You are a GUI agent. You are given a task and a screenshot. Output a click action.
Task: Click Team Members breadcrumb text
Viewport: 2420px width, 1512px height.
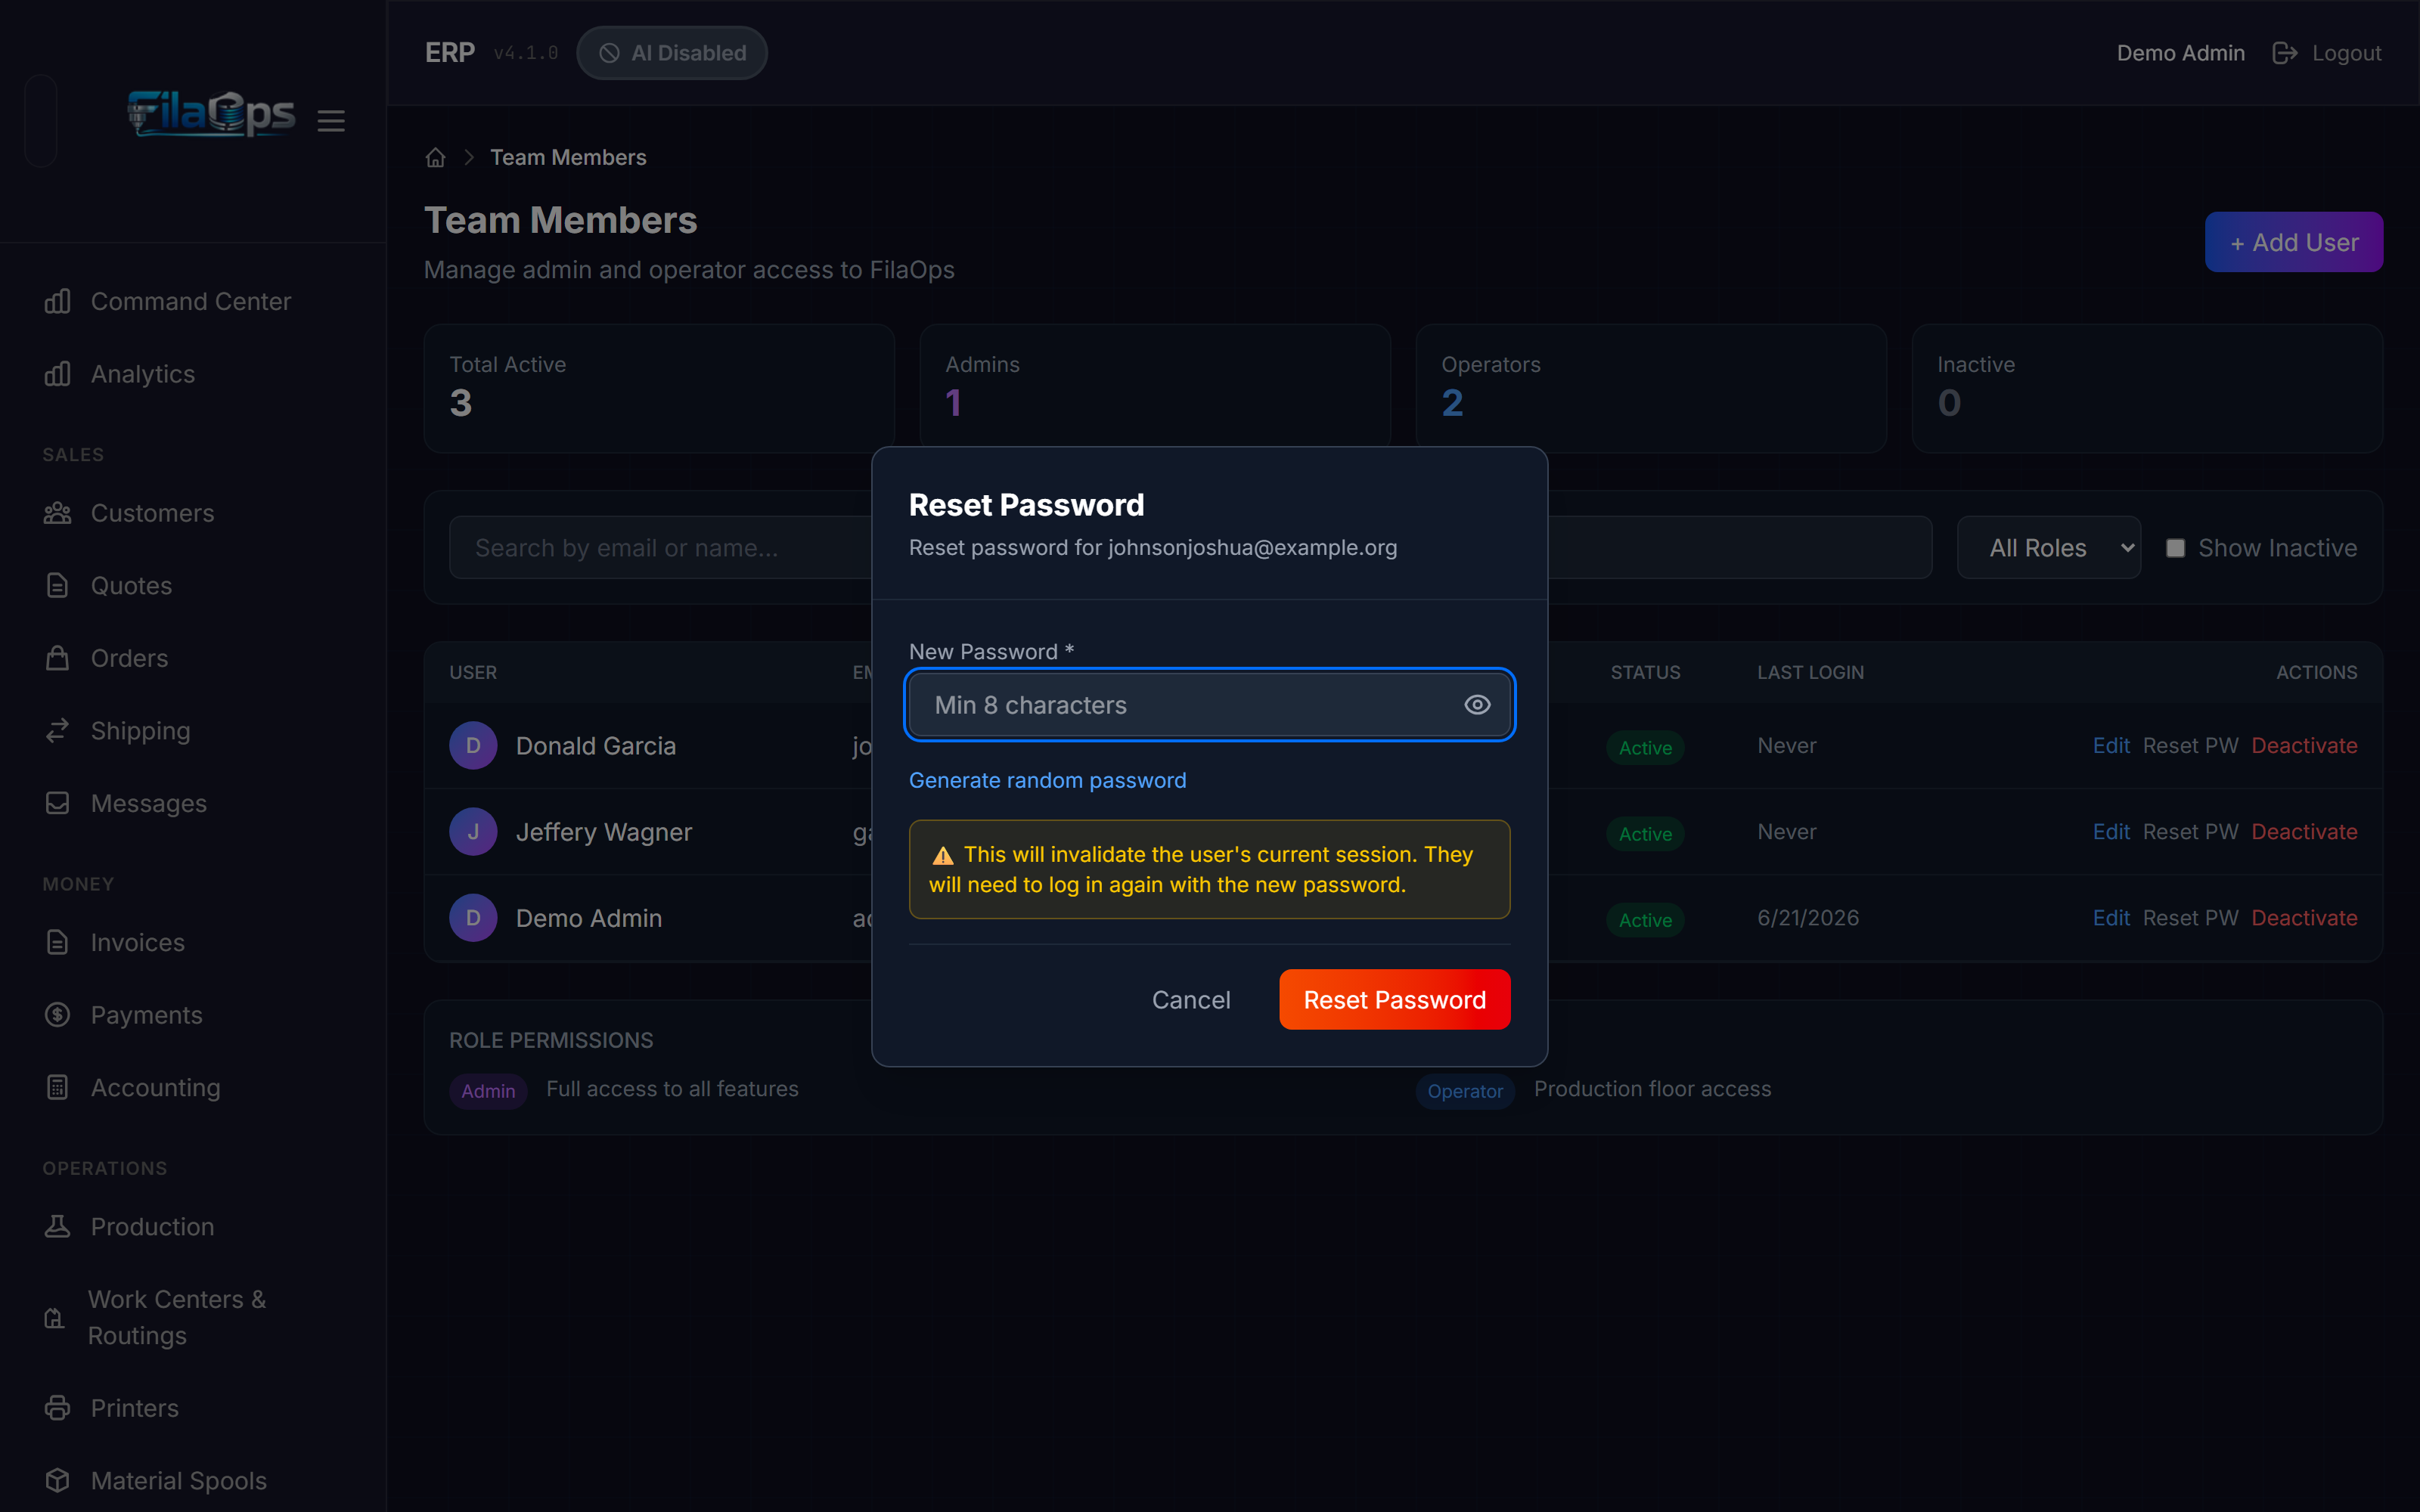coord(568,158)
